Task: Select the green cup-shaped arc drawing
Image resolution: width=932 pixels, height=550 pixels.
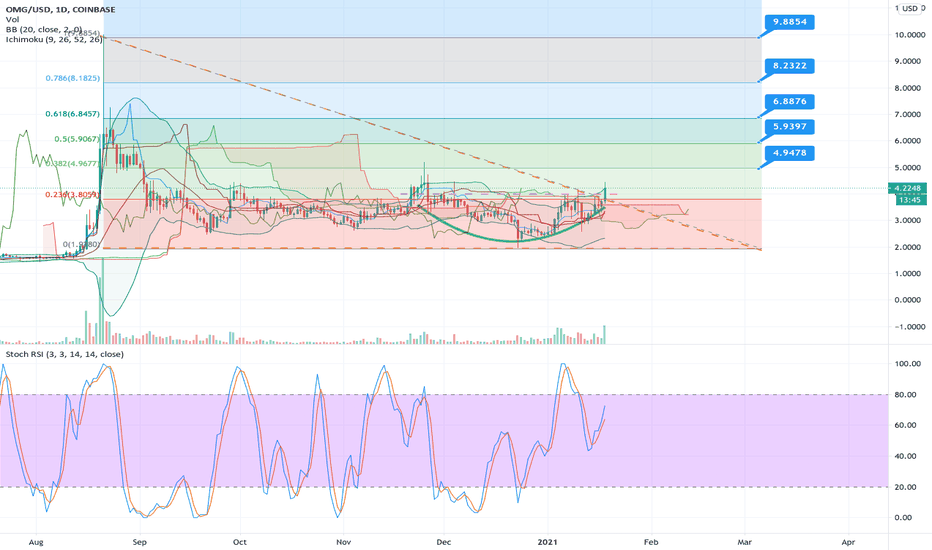Action: pyautogui.click(x=512, y=241)
